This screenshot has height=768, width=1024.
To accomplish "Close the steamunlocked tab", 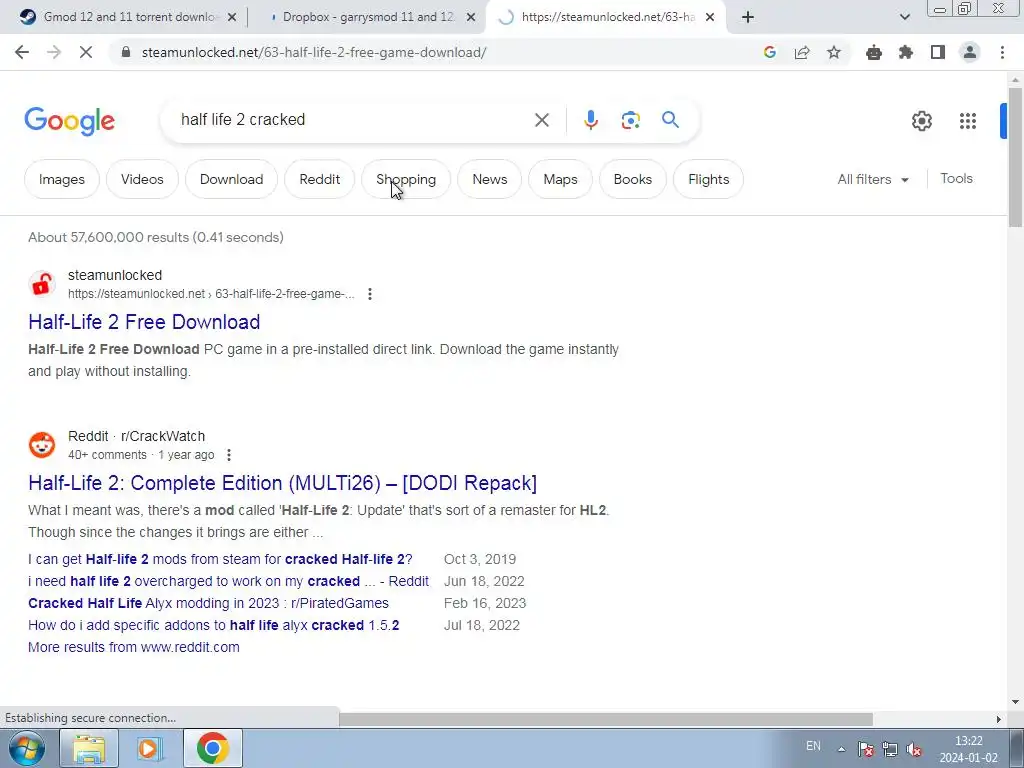I will pyautogui.click(x=710, y=18).
